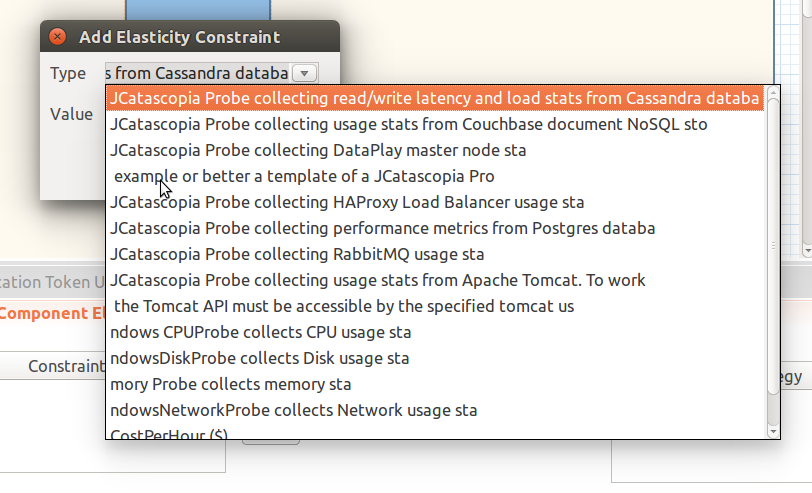Choose Couchbase document NoSQL probe entry
This screenshot has height=493, width=812.
(409, 125)
